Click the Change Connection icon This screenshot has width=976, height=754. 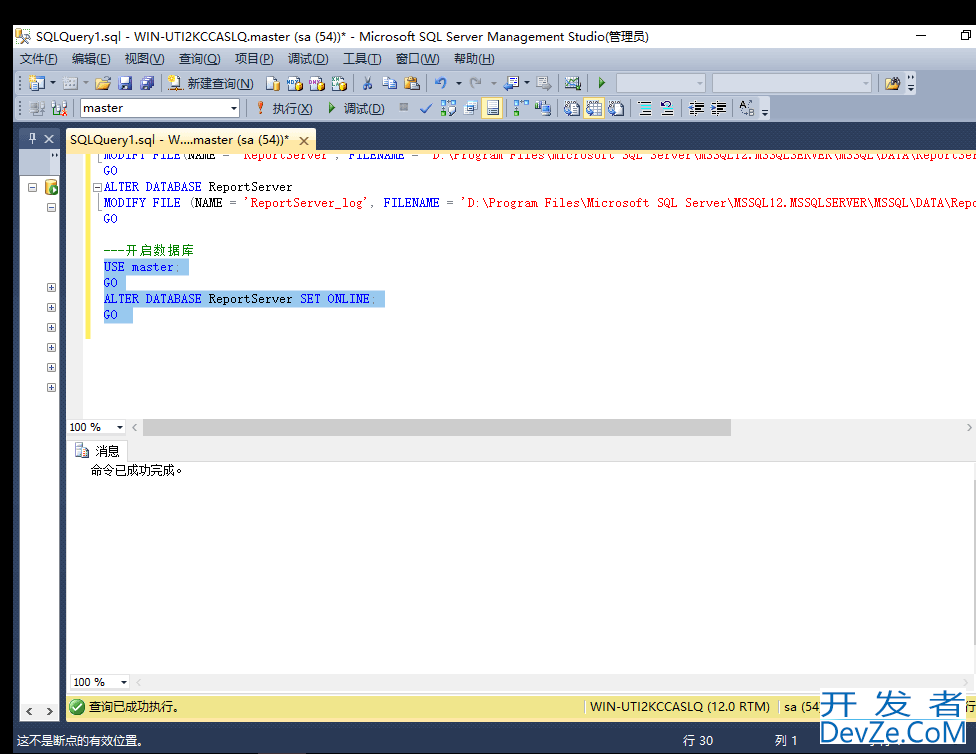tap(59, 108)
